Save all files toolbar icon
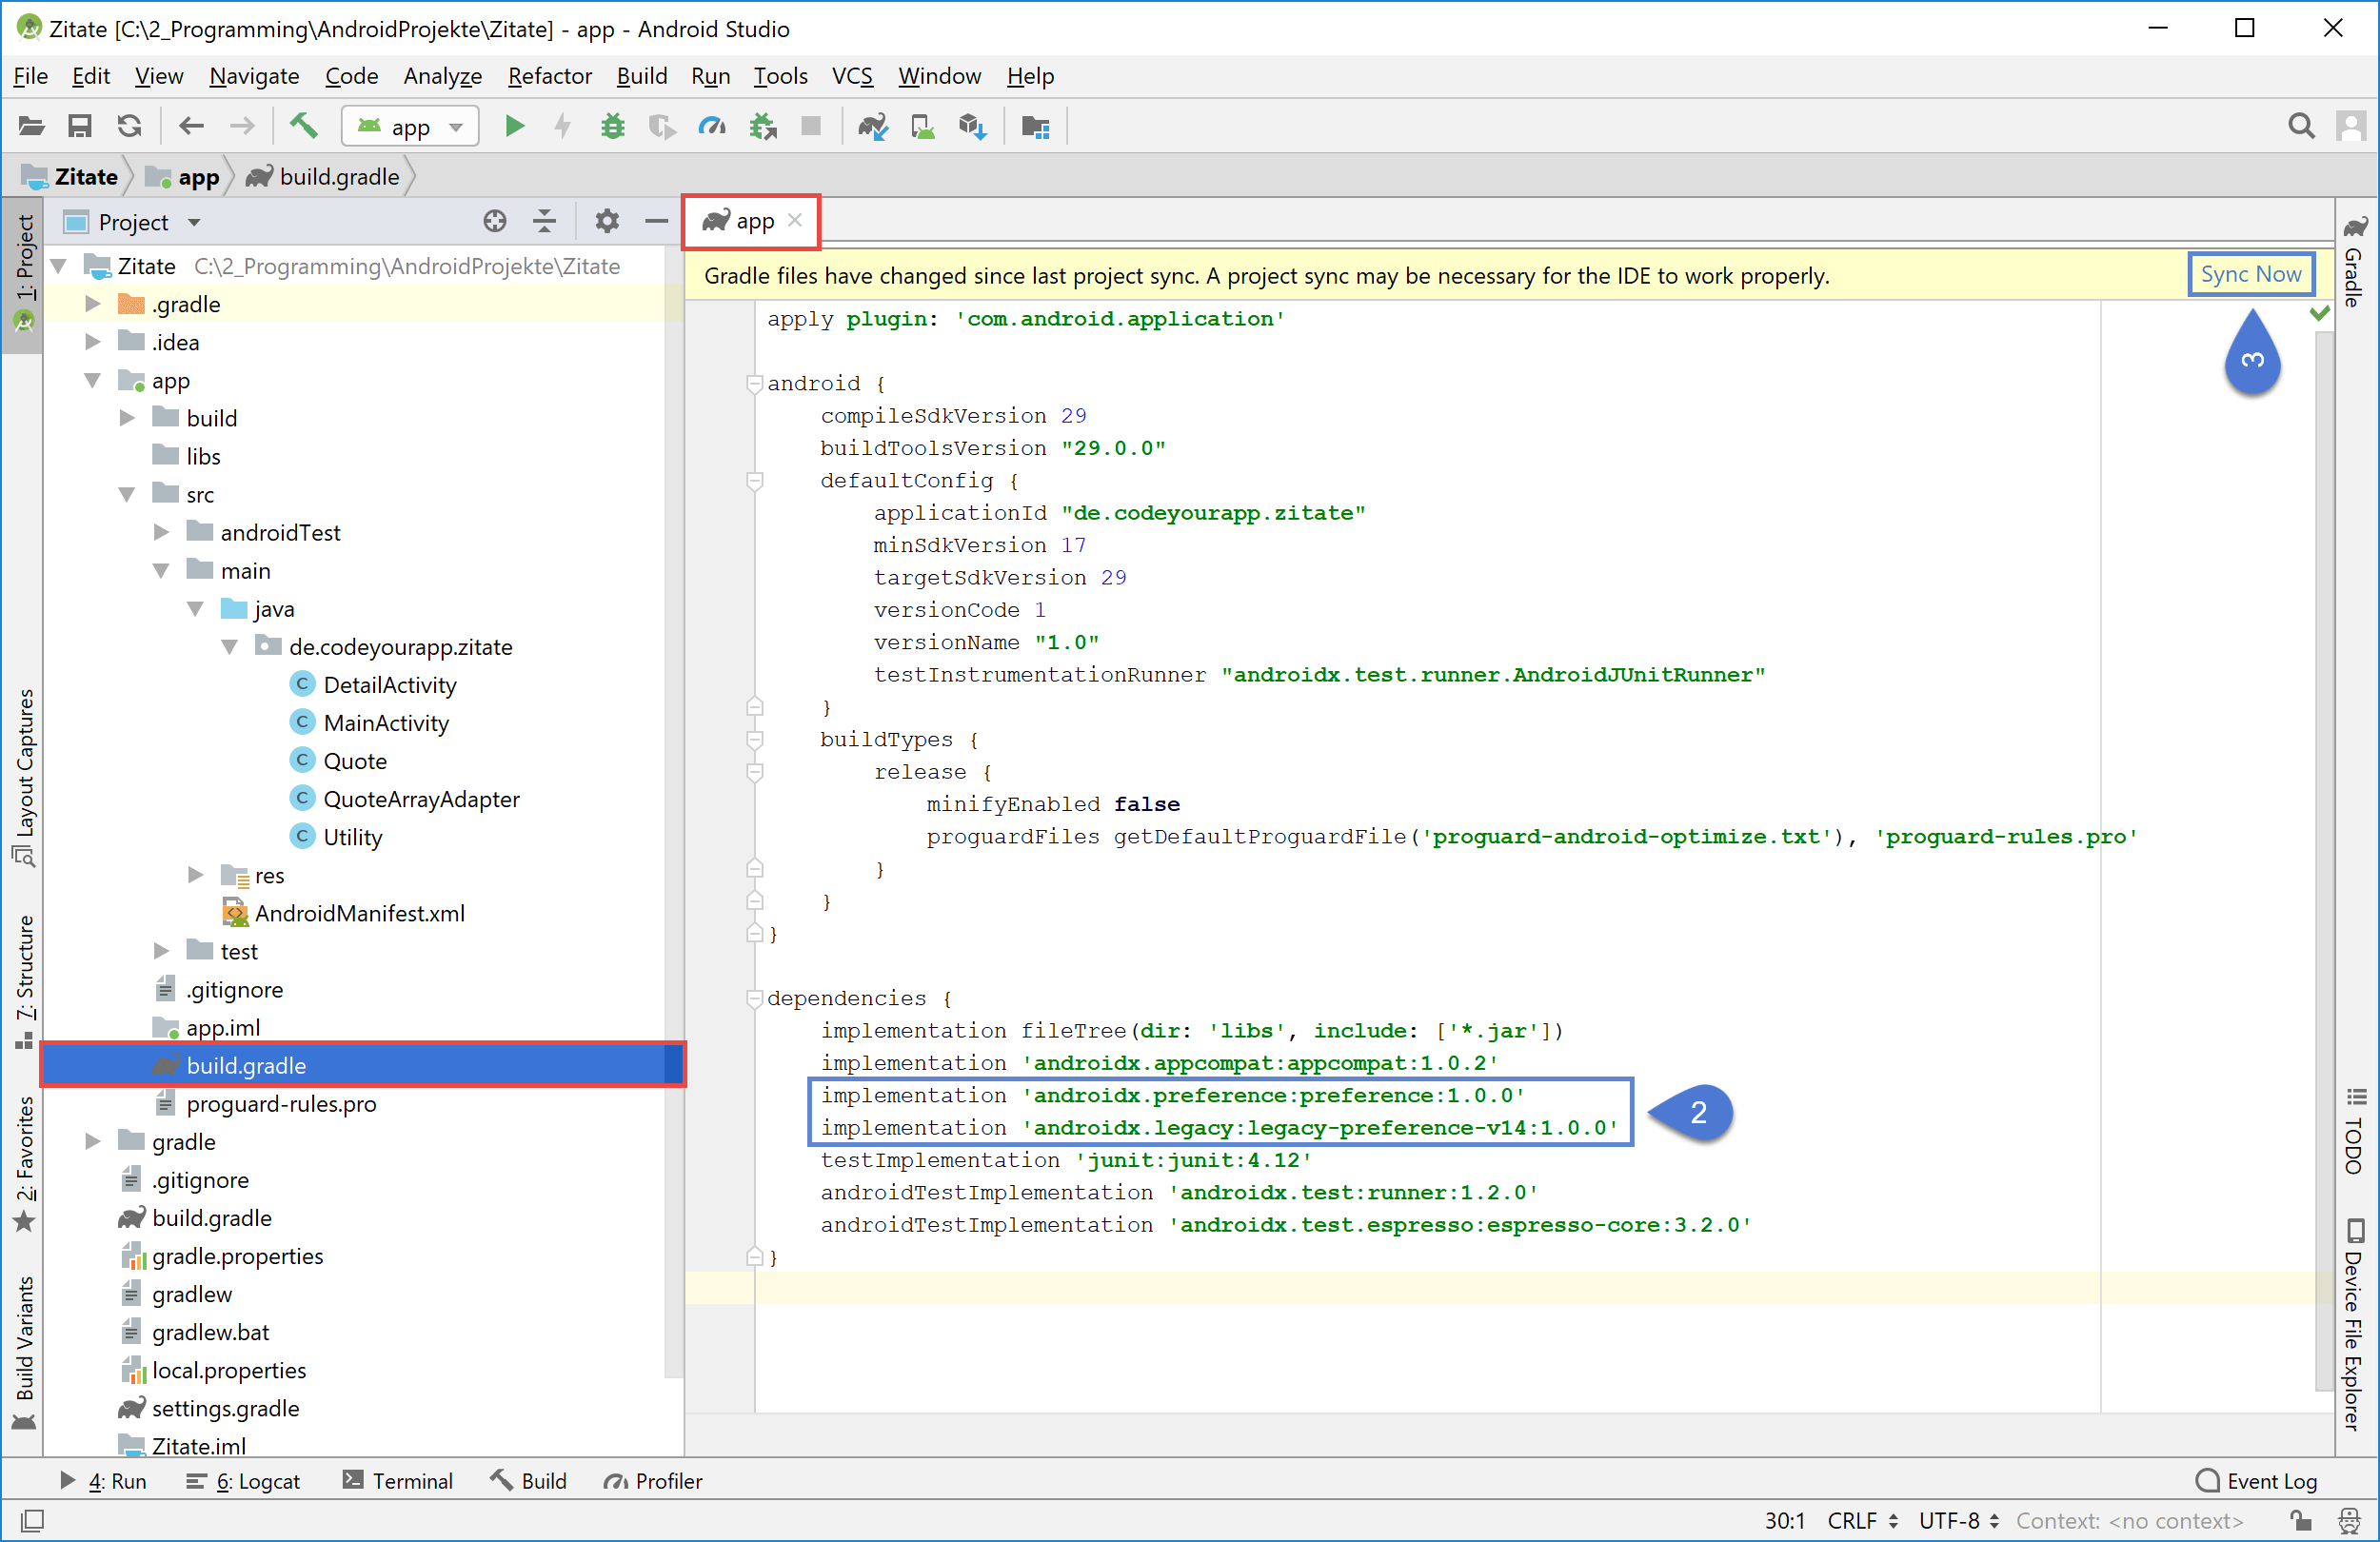The width and height of the screenshot is (2380, 1542). pyautogui.click(x=80, y=127)
